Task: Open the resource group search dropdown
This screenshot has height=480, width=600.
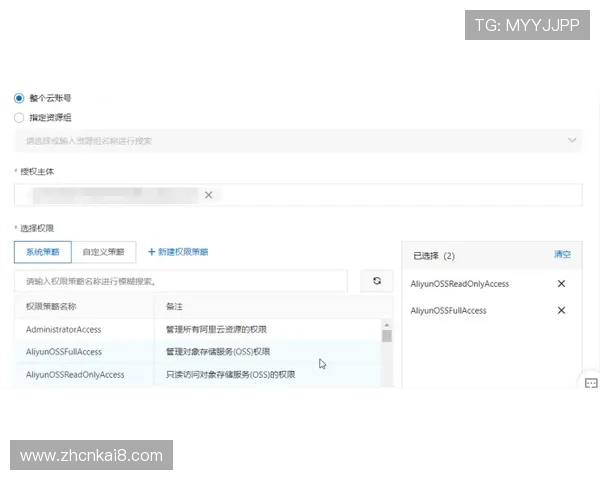Action: (x=298, y=141)
